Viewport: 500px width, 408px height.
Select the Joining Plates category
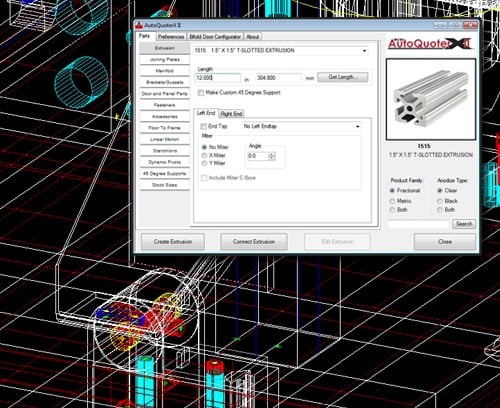click(165, 59)
